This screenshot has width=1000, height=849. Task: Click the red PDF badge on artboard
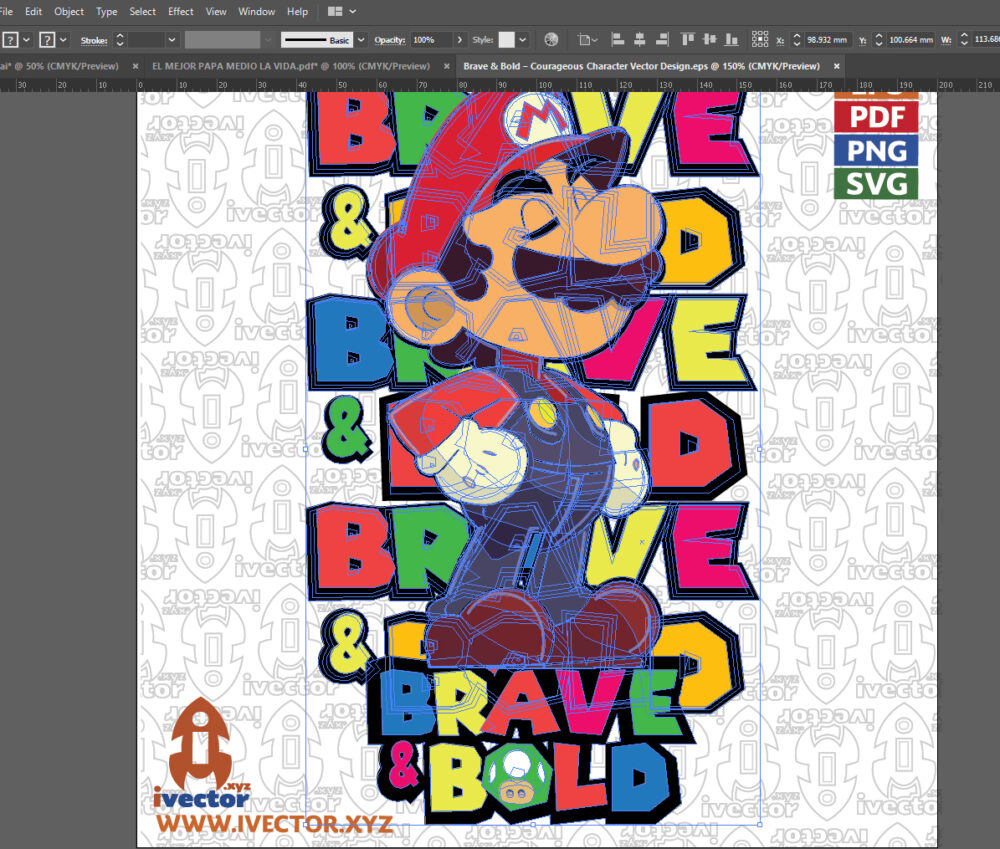(x=876, y=117)
